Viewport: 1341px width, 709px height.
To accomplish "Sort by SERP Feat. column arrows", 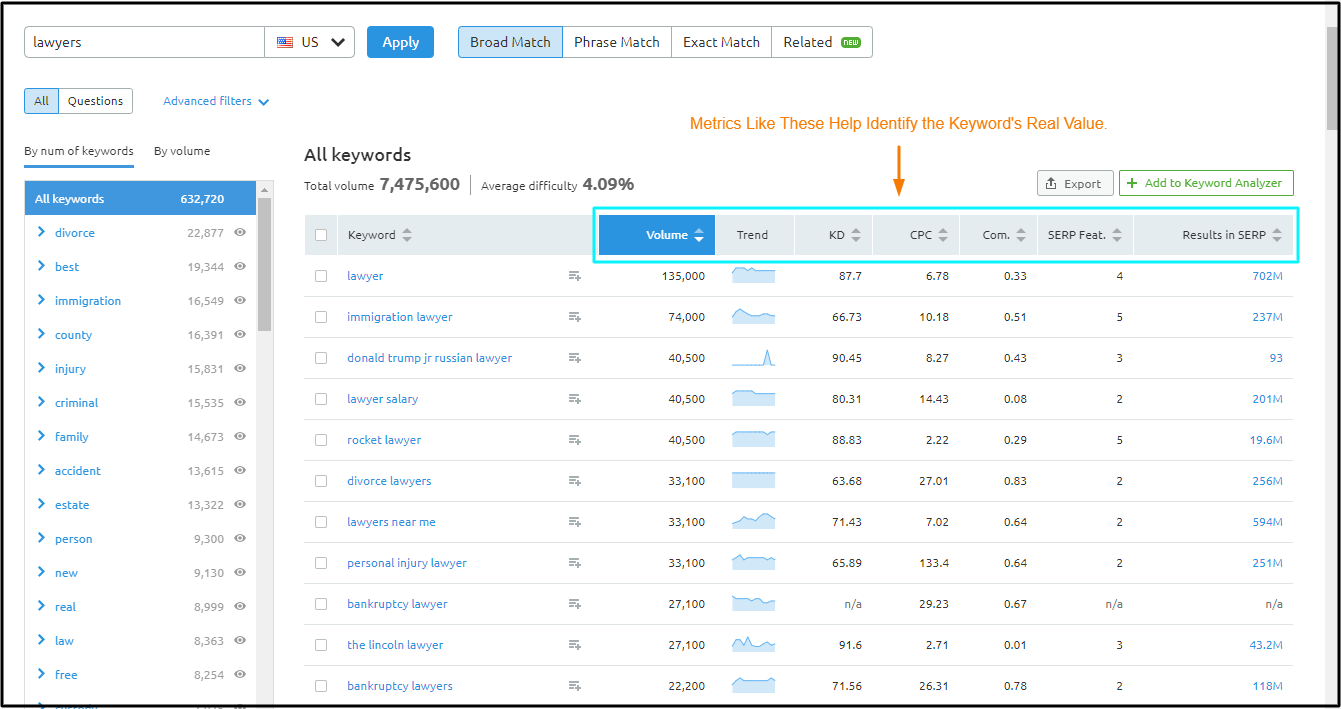I will click(x=1116, y=236).
